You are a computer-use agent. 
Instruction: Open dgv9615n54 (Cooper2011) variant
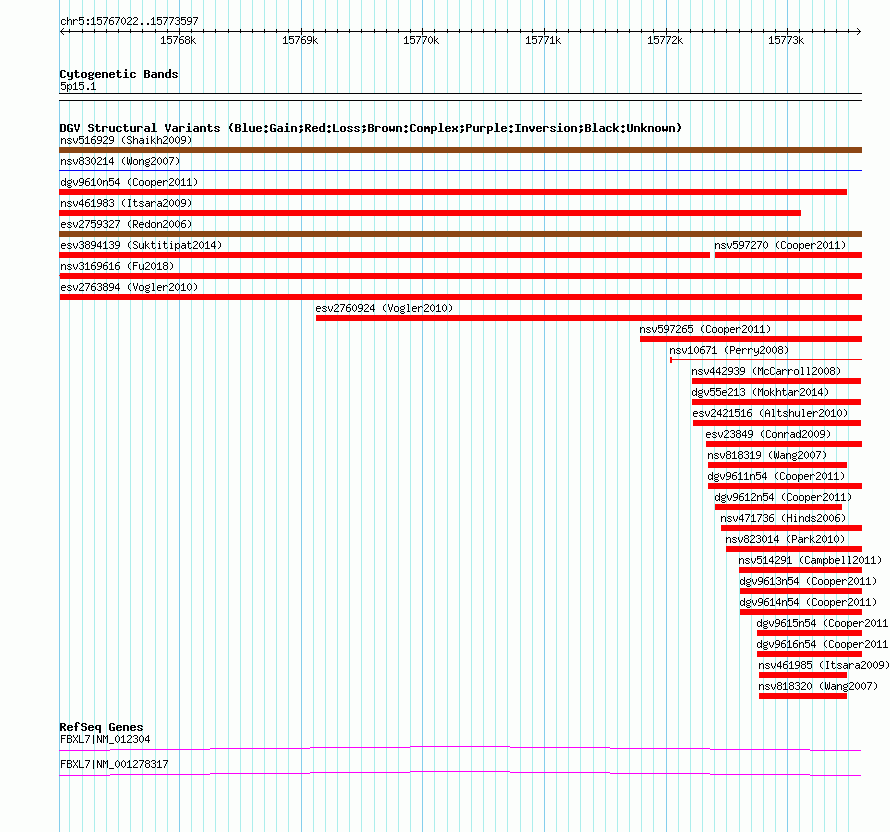(x=822, y=623)
